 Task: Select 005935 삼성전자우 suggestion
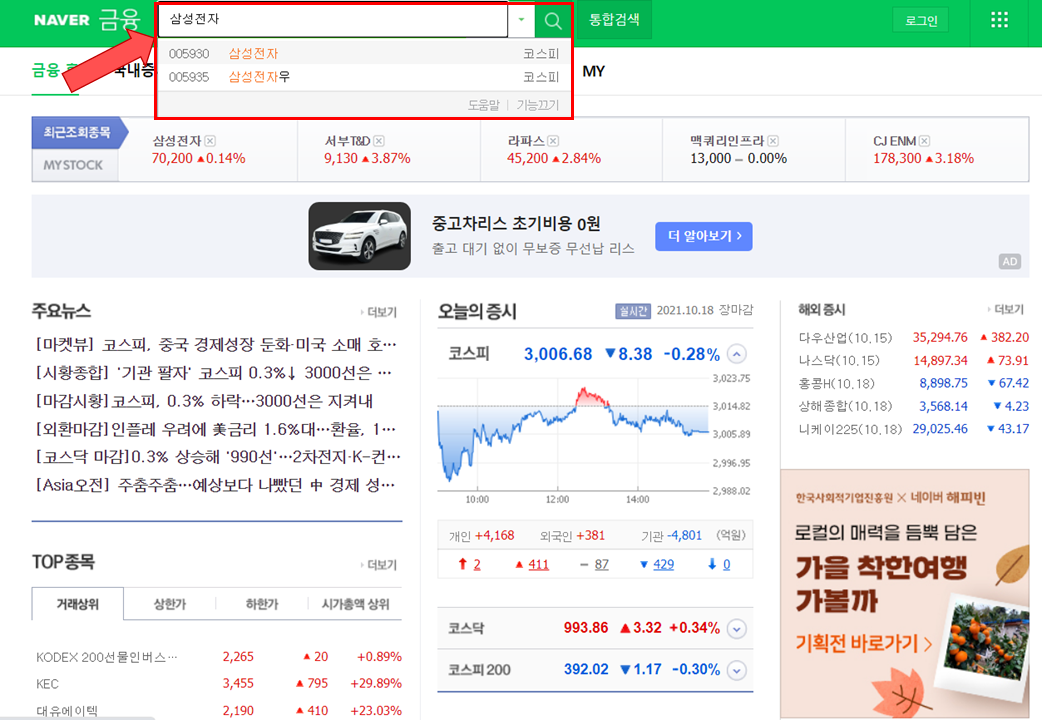[364, 76]
